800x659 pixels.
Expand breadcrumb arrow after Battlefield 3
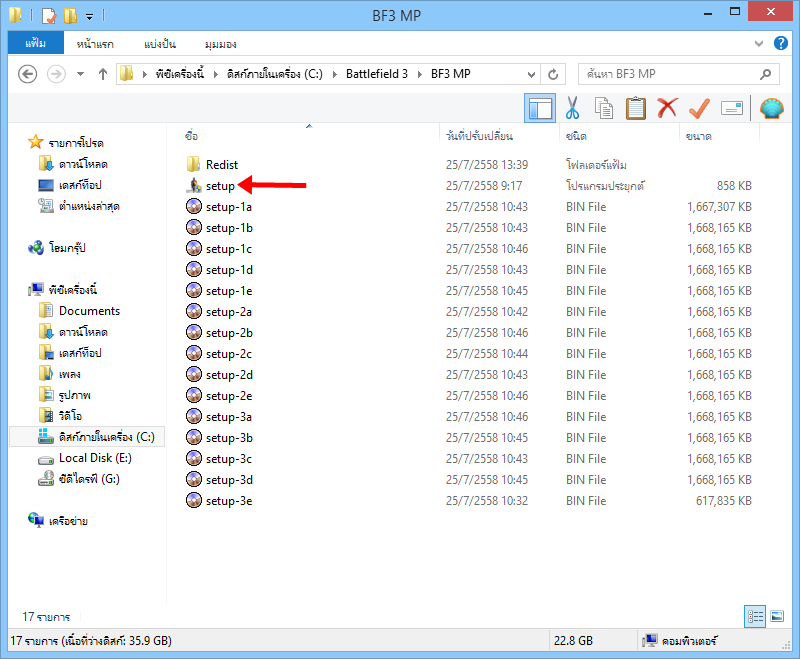pyautogui.click(x=419, y=74)
